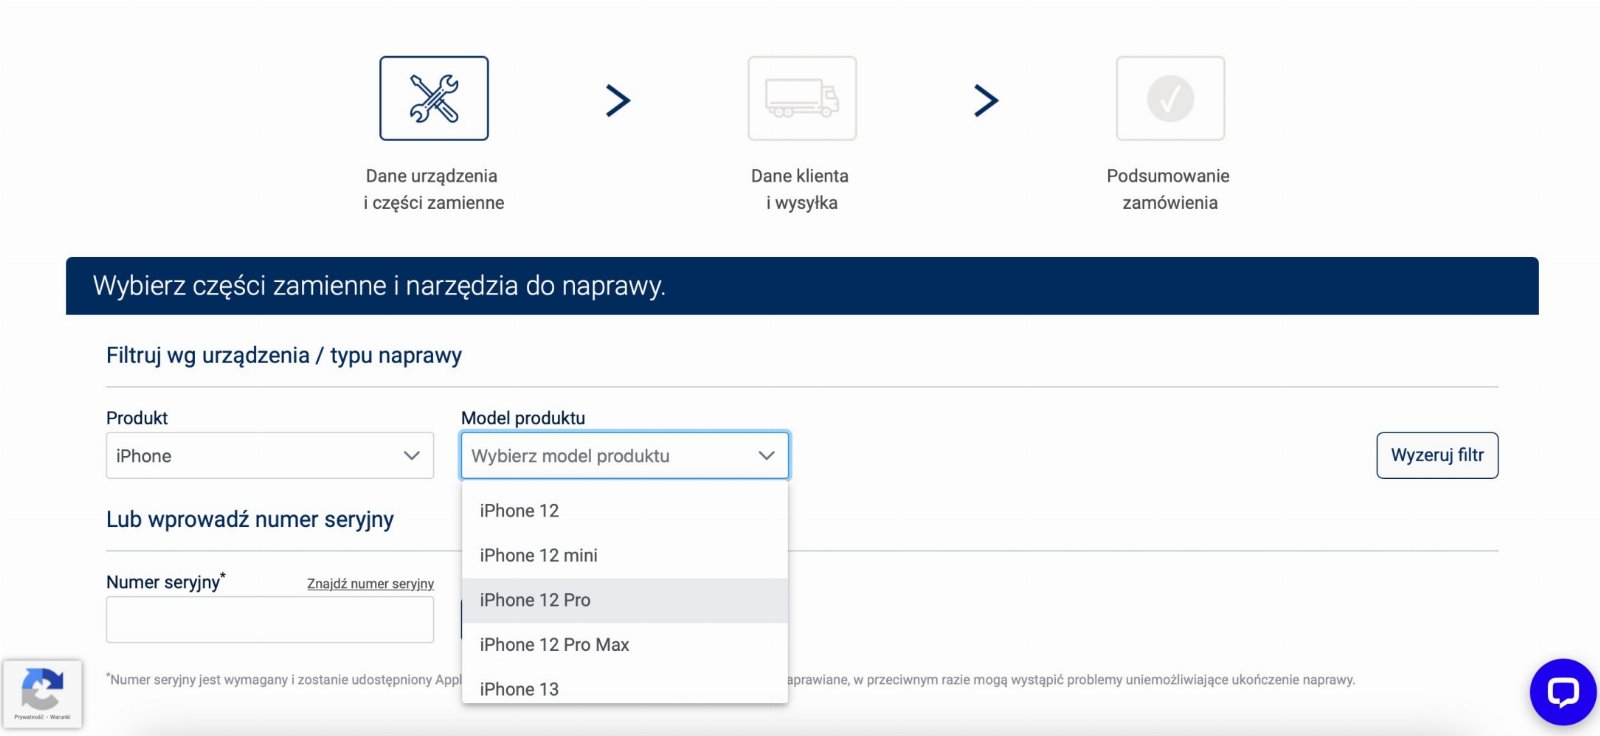Screen dimensions: 1600x736
Task: Choose iPhone 12 mini option
Action: 625,556
